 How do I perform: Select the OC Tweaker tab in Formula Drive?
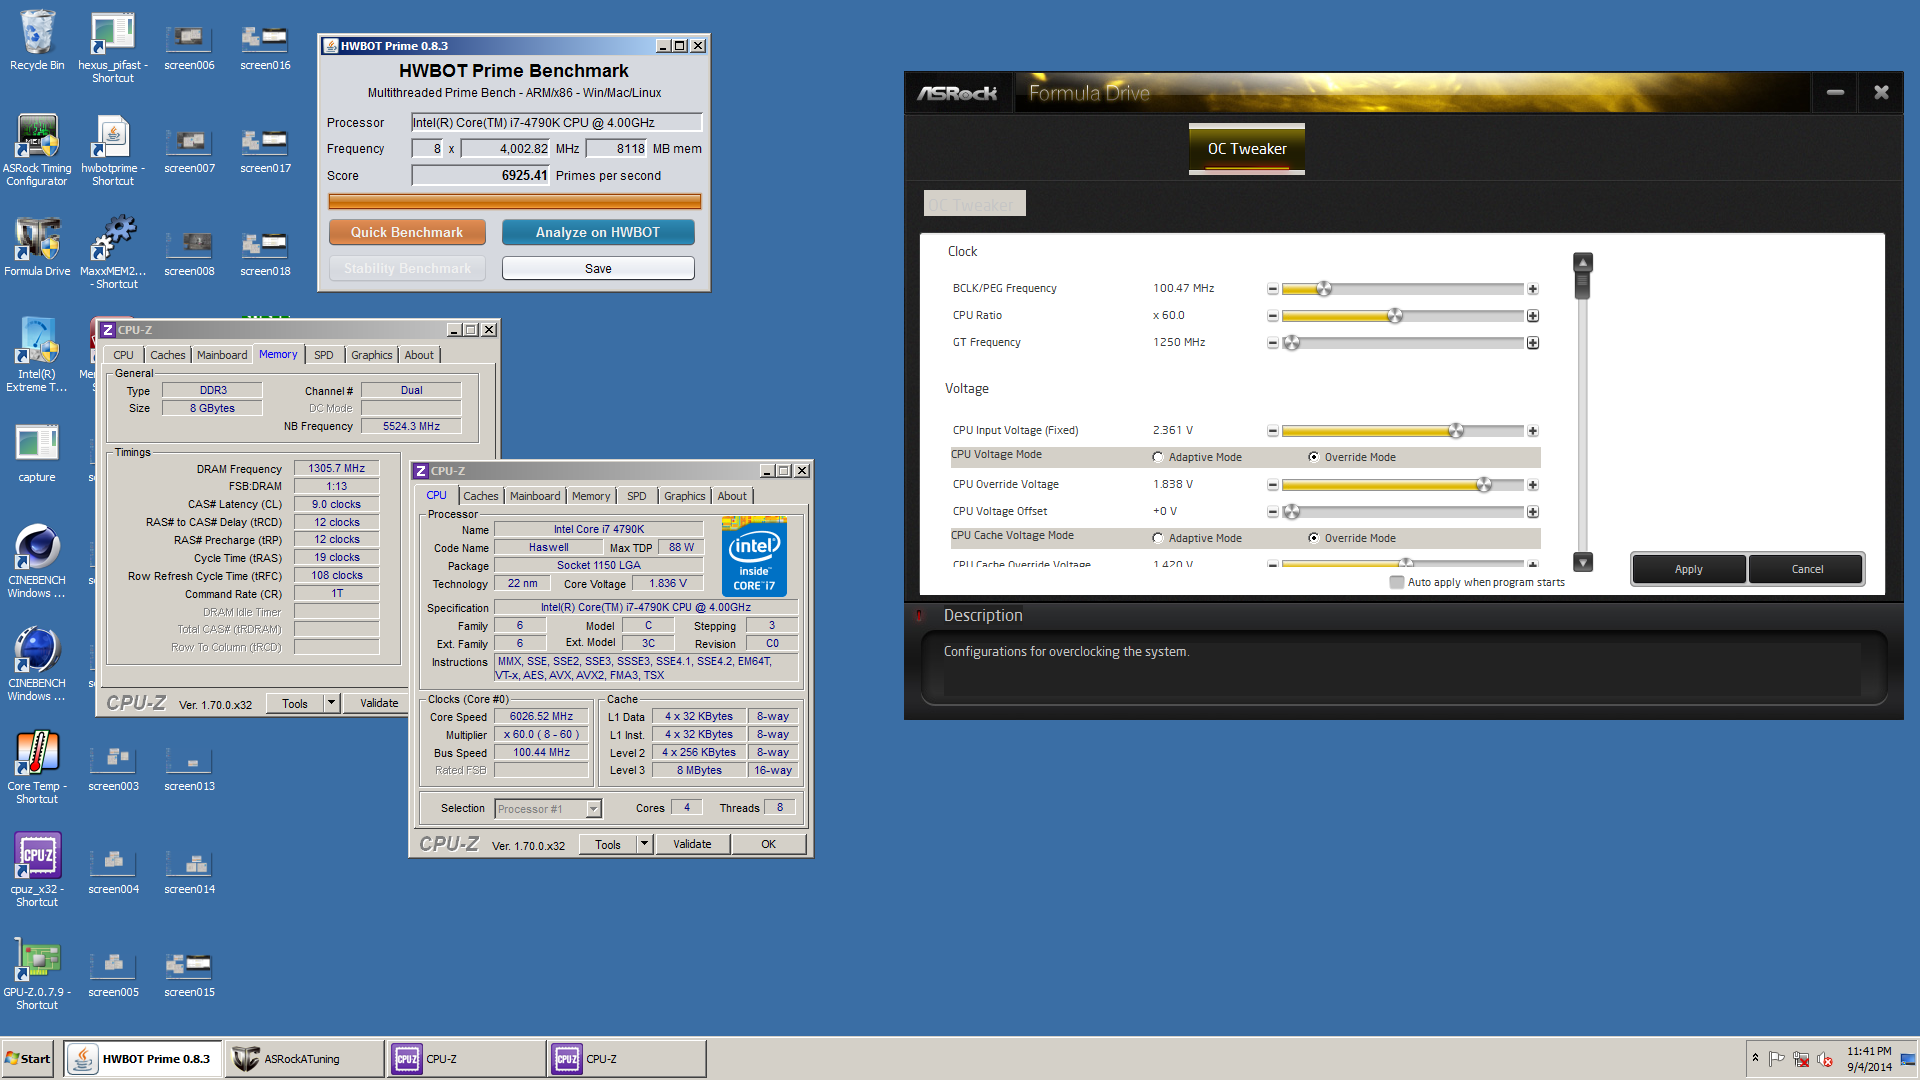click(1247, 149)
